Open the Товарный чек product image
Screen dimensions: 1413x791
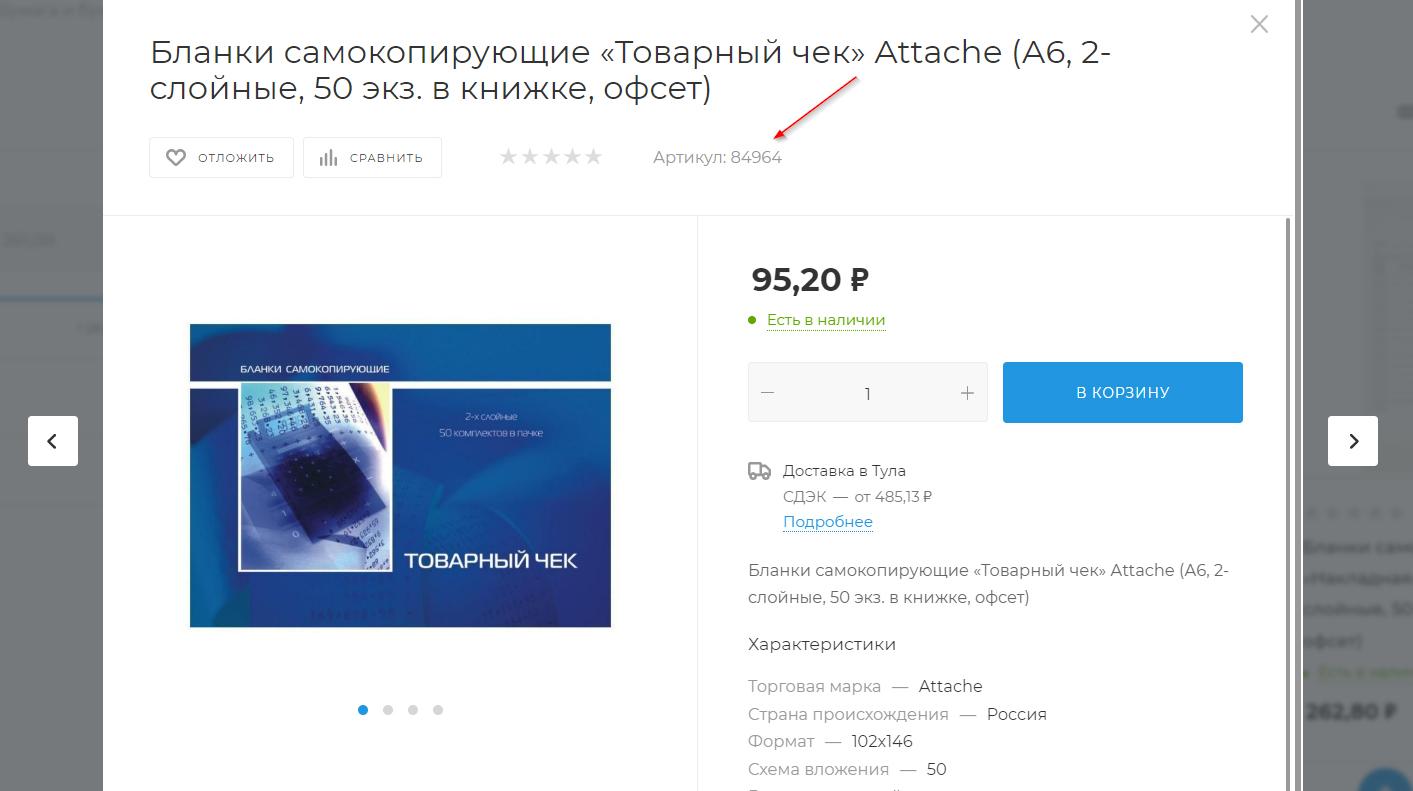point(400,476)
